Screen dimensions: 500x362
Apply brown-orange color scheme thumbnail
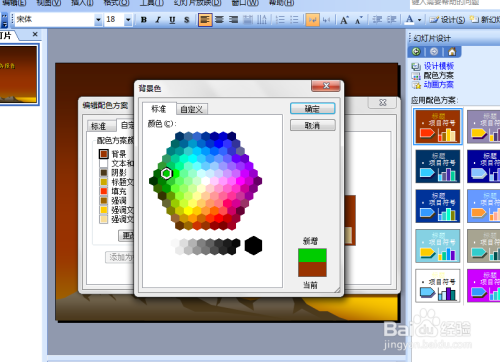tap(438, 127)
